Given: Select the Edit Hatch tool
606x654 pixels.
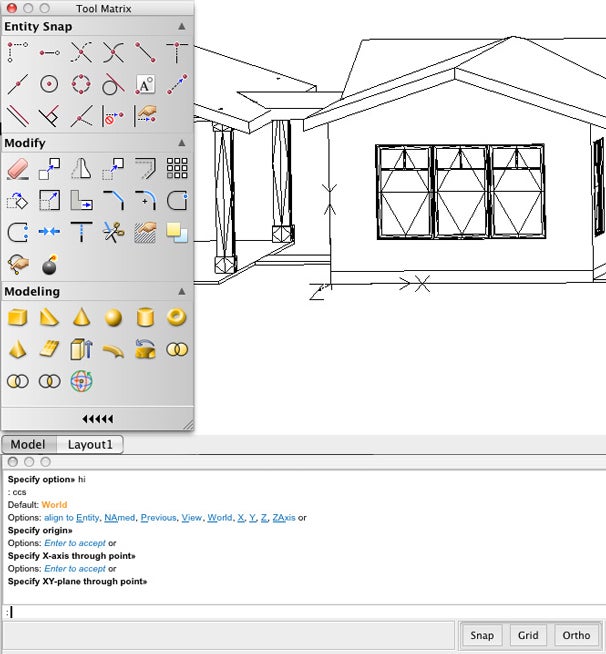Looking at the screenshot, I should [x=145, y=232].
